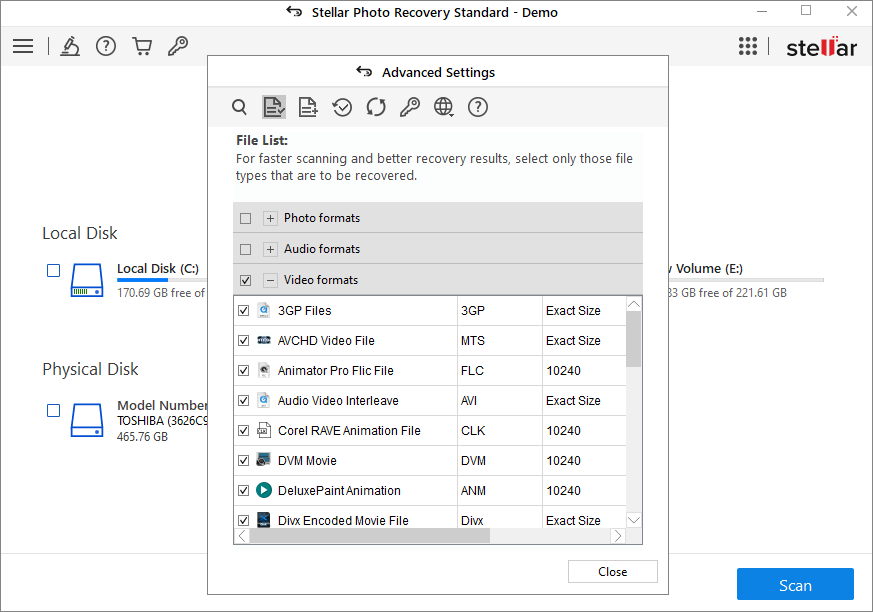Check the Photo formats checkbox
The width and height of the screenshot is (873, 612).
(x=246, y=218)
